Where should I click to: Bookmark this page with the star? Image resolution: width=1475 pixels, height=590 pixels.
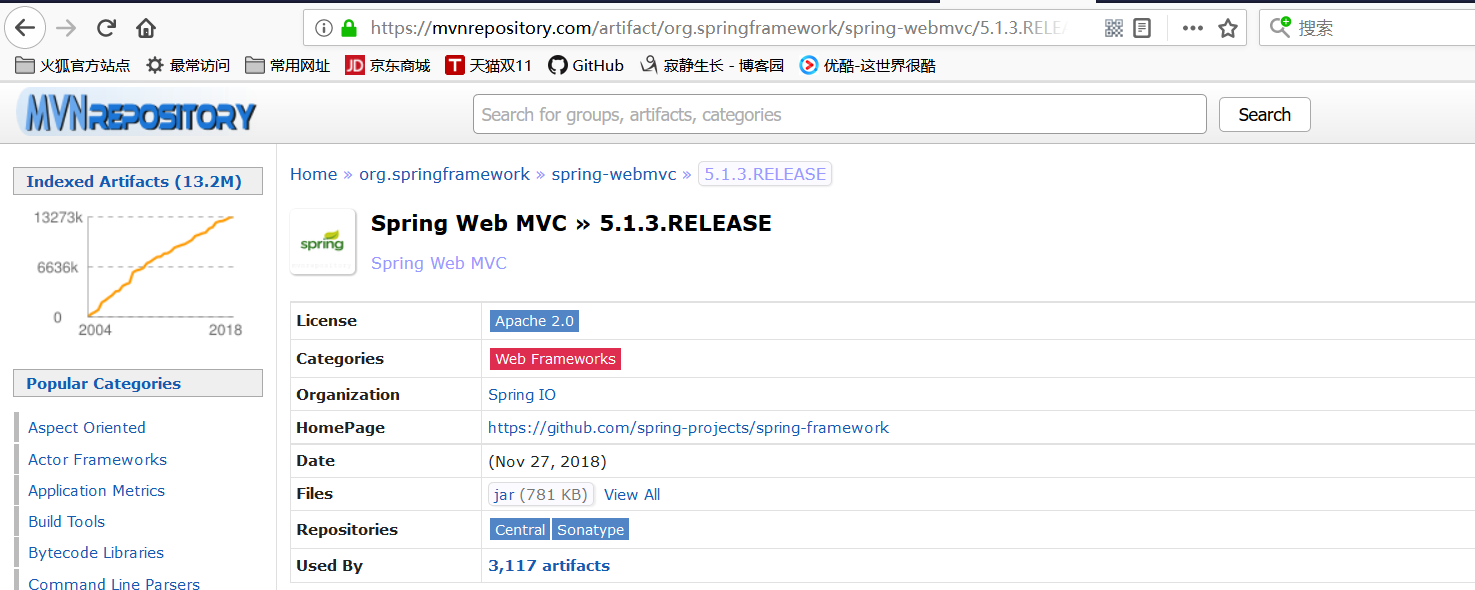point(1228,28)
